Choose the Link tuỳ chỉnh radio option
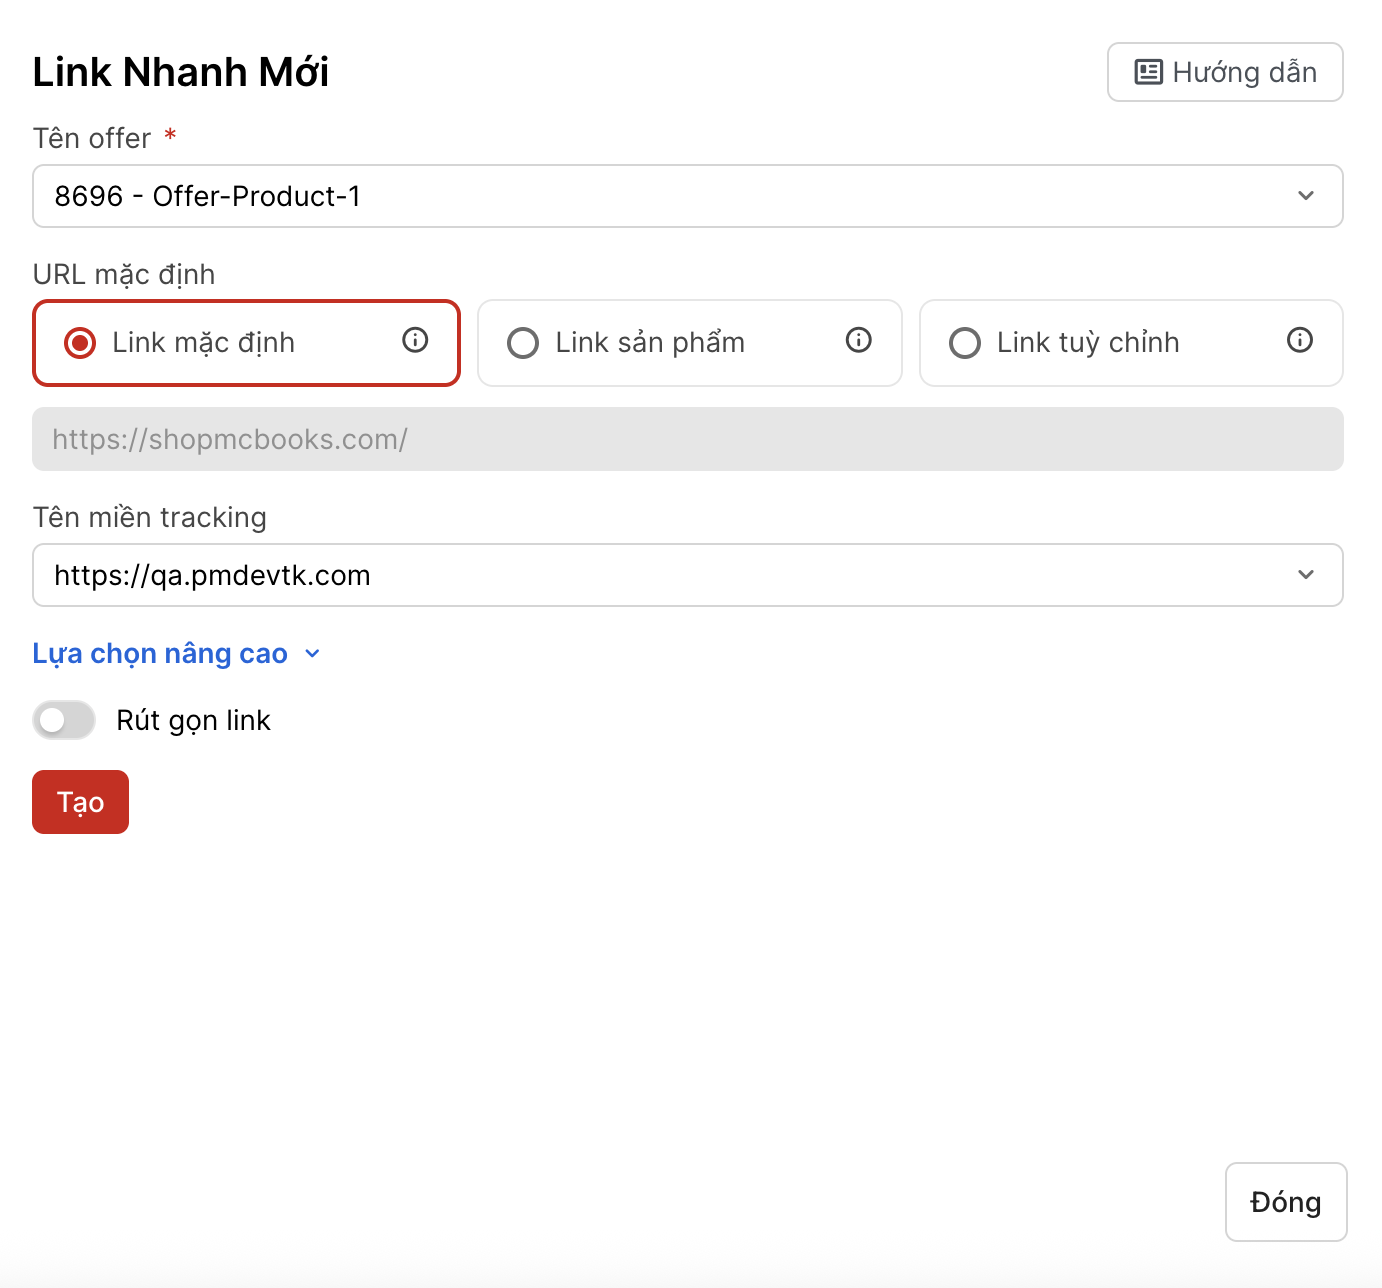1382x1288 pixels. point(964,343)
